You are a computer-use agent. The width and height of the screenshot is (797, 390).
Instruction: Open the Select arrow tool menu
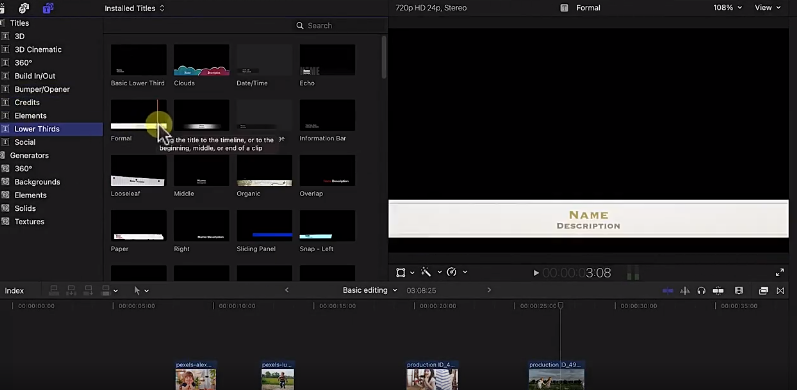141,290
